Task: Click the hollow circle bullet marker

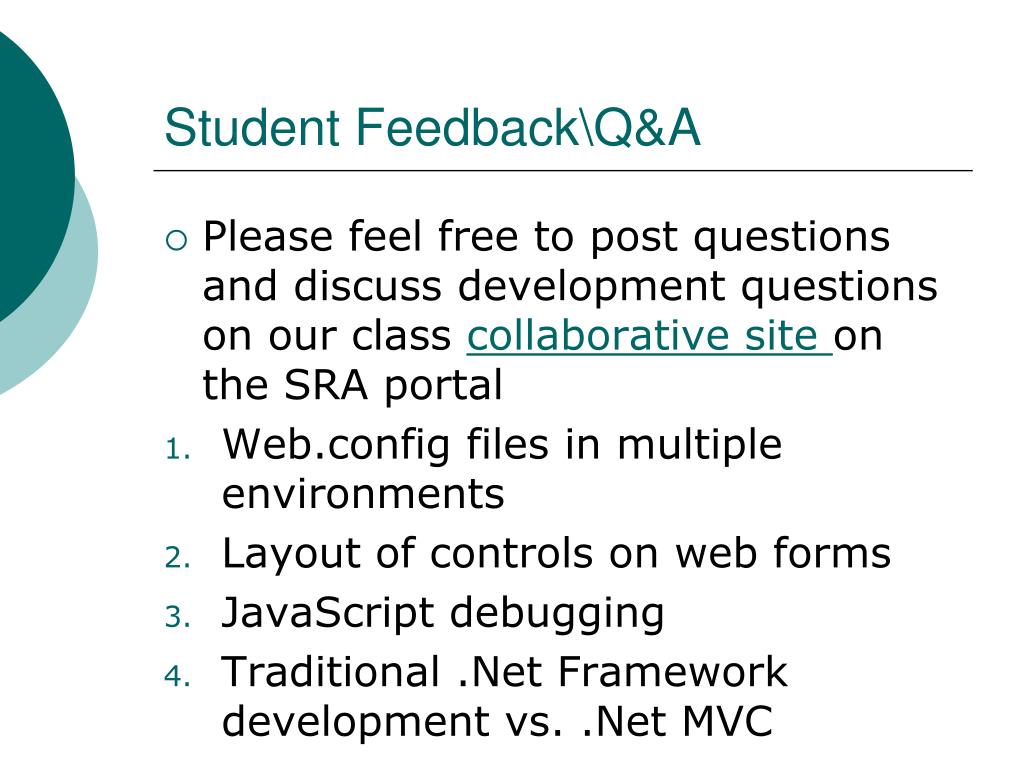Action: 176,241
